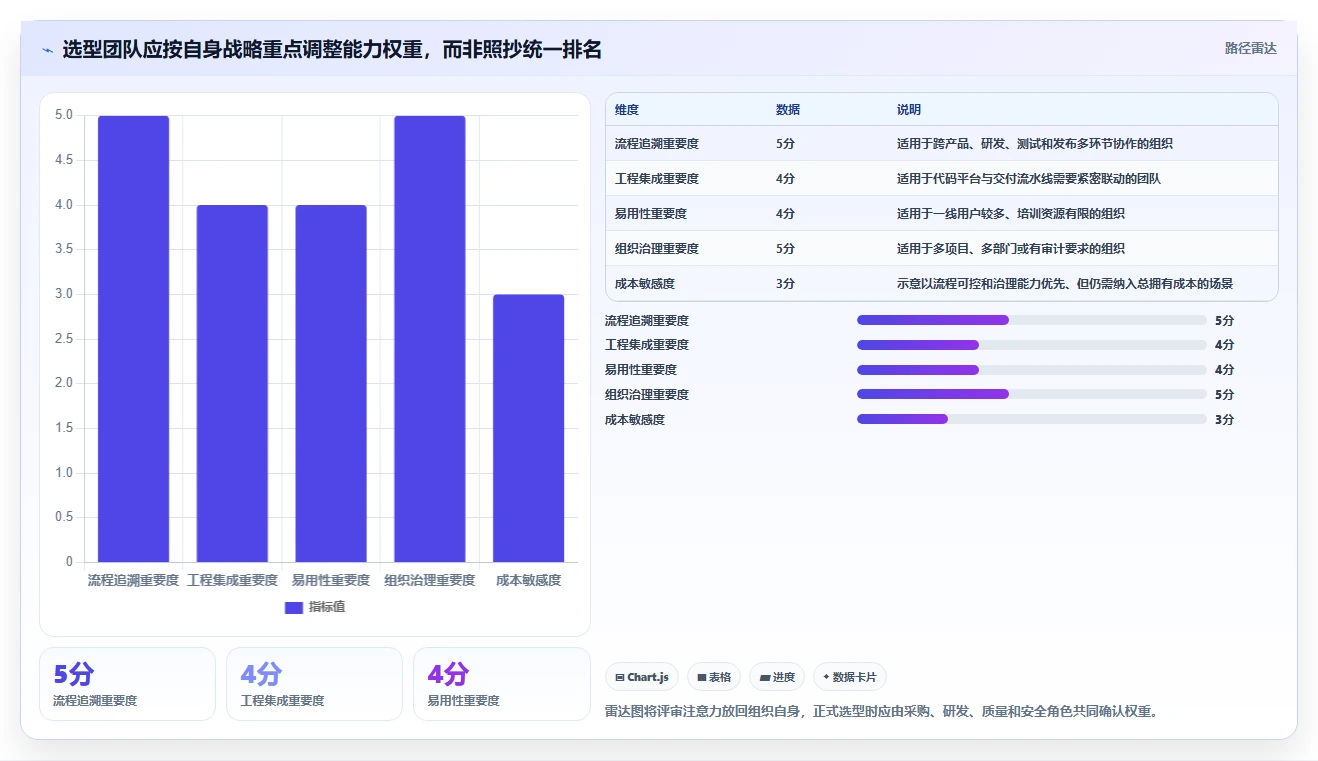Click the 流程追溯重要度 bar in the chart
This screenshot has width=1318, height=761.
[x=133, y=339]
